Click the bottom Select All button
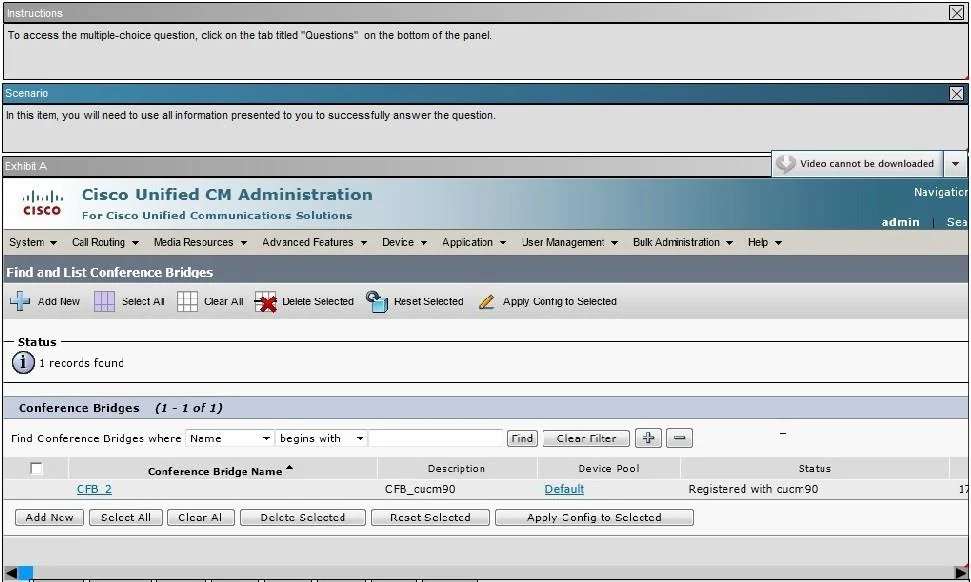The height and width of the screenshot is (582, 971). 126,517
